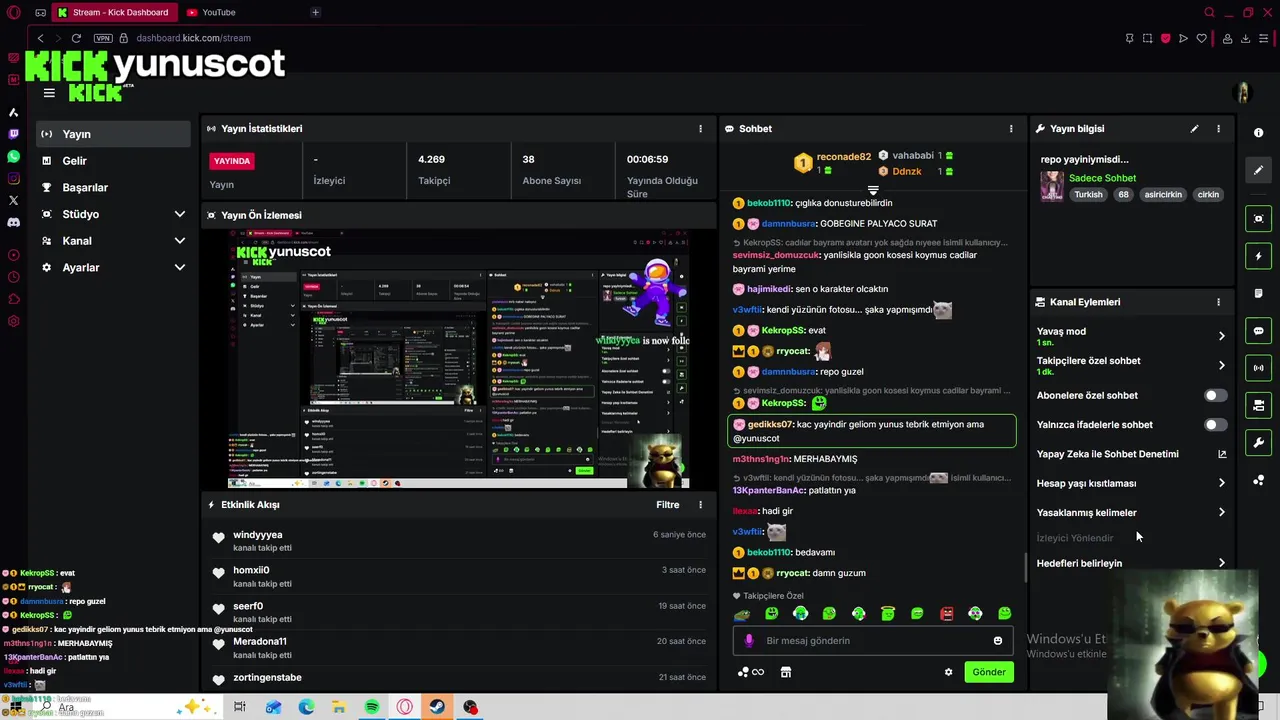Open Kanal Eylemleri three-dot menu

coord(1218,302)
